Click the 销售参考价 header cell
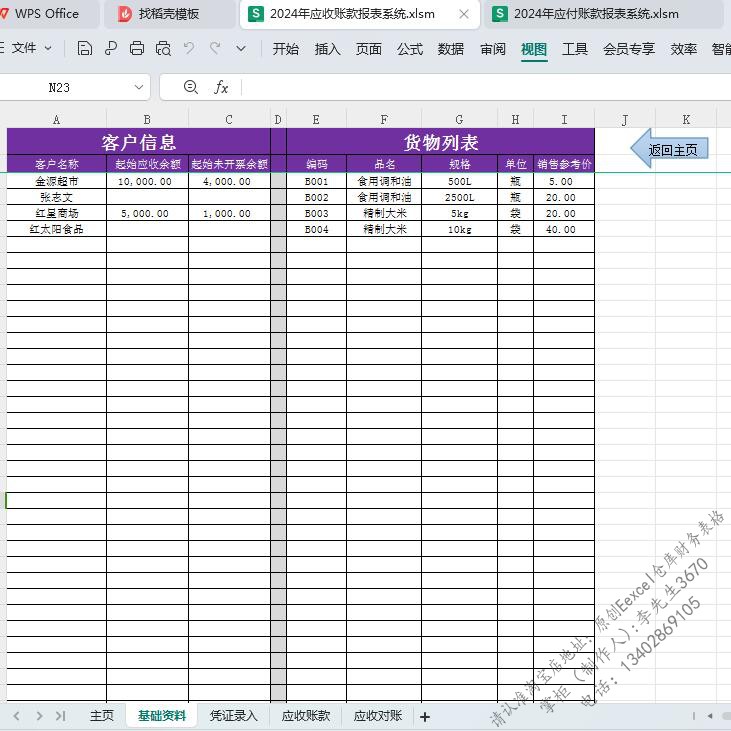 click(x=564, y=164)
